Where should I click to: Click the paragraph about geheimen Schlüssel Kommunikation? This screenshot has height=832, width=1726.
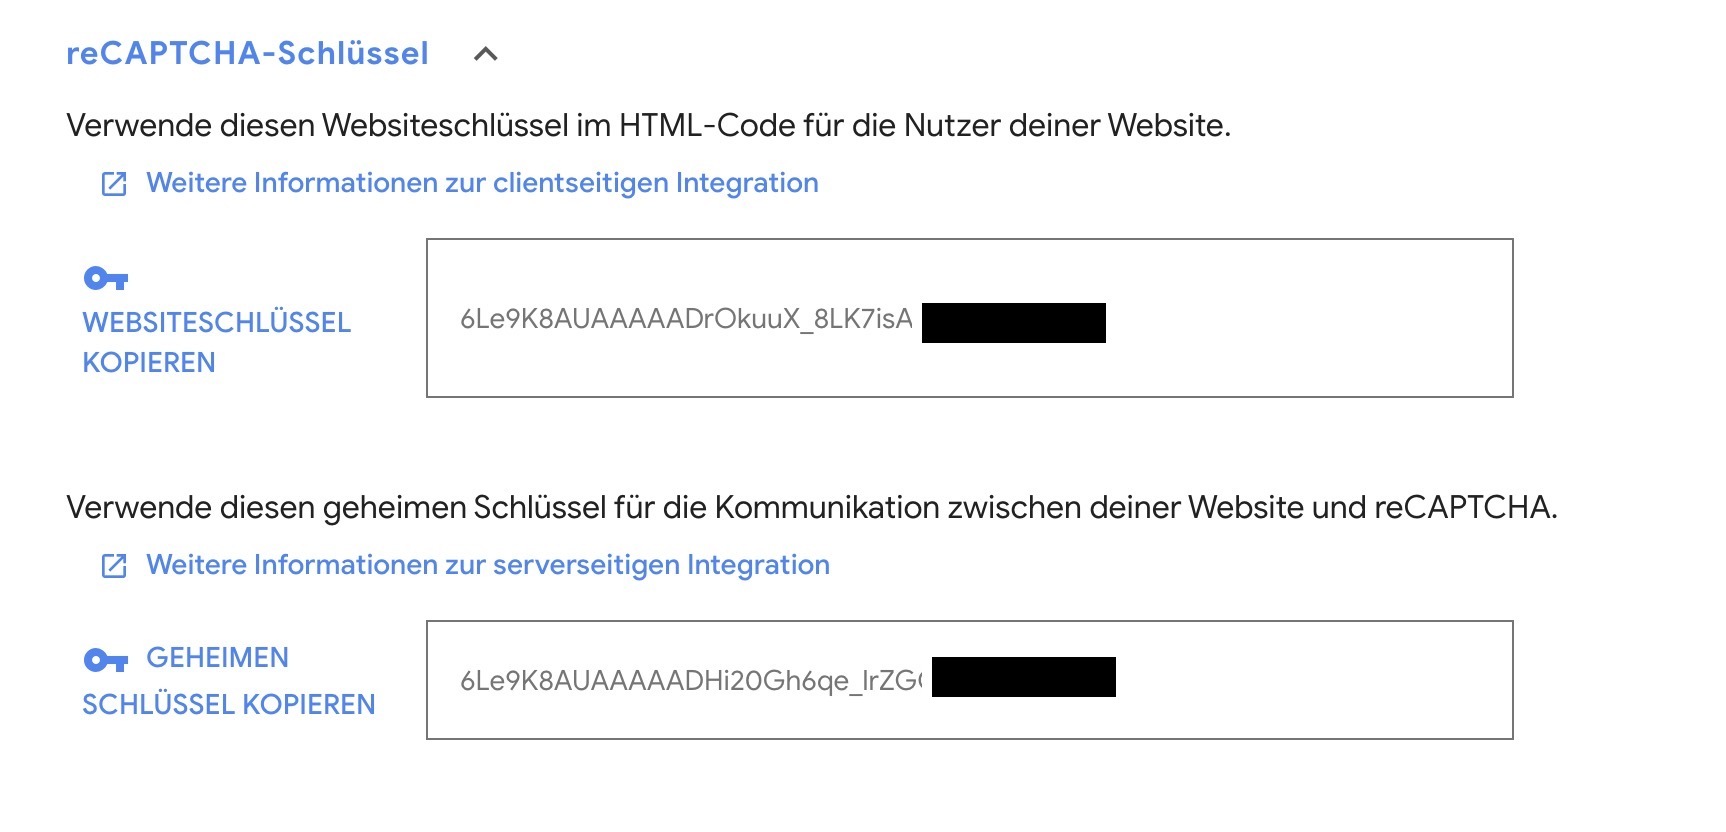811,508
